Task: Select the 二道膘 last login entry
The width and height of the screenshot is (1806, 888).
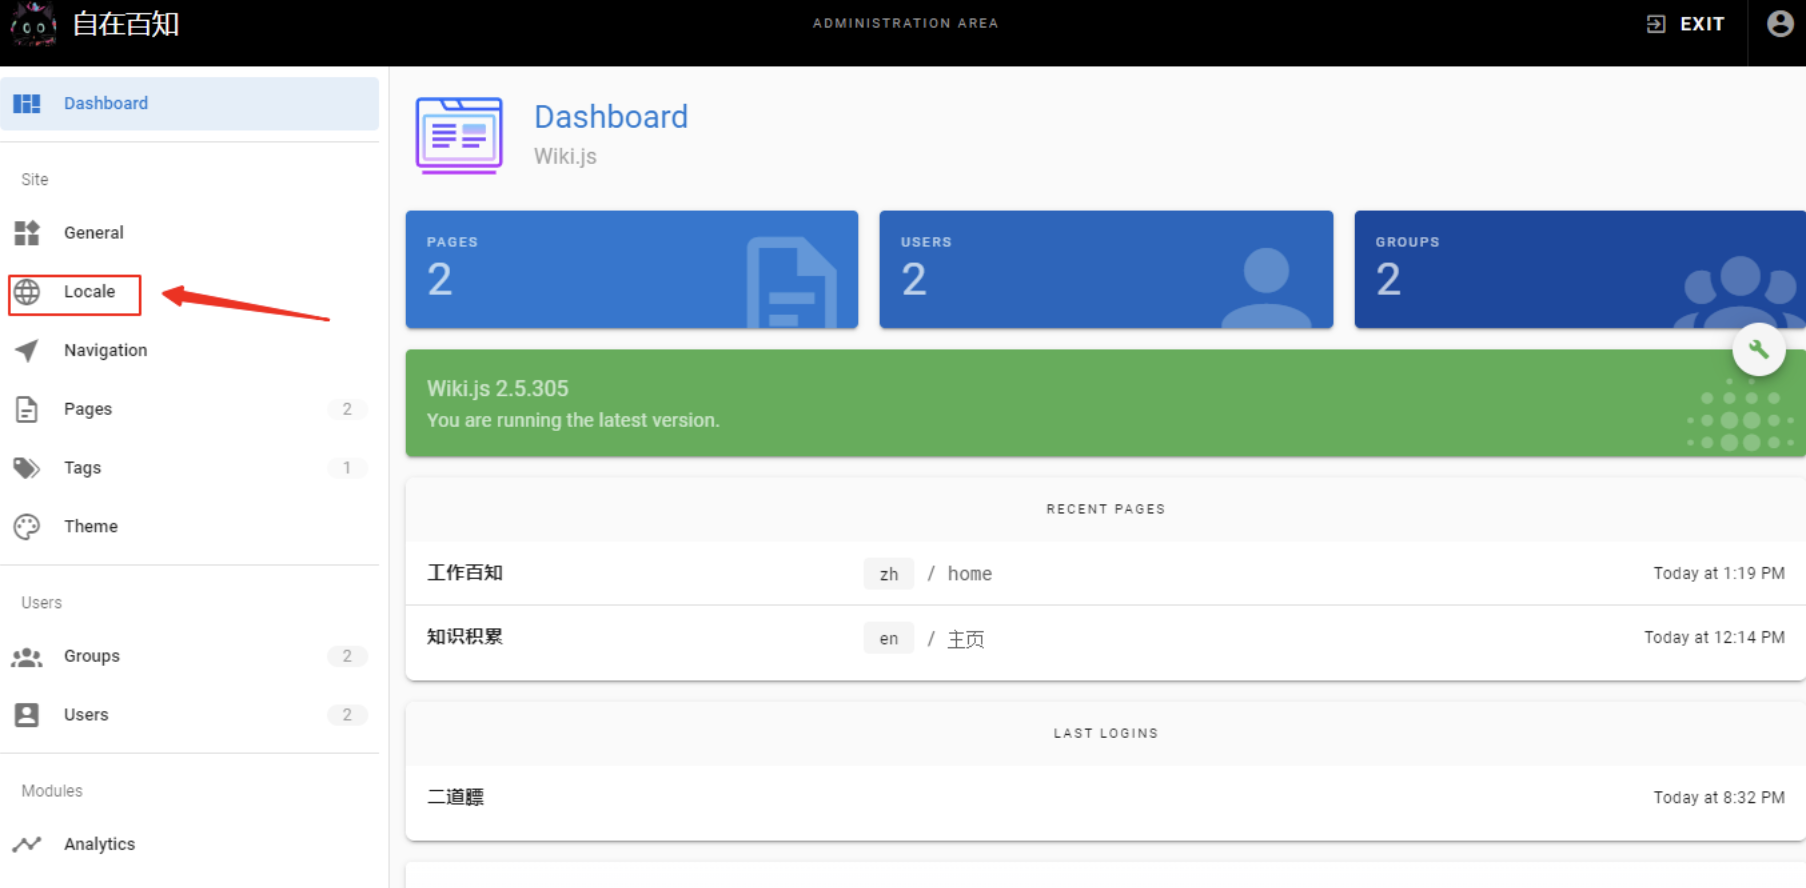Action: 456,797
